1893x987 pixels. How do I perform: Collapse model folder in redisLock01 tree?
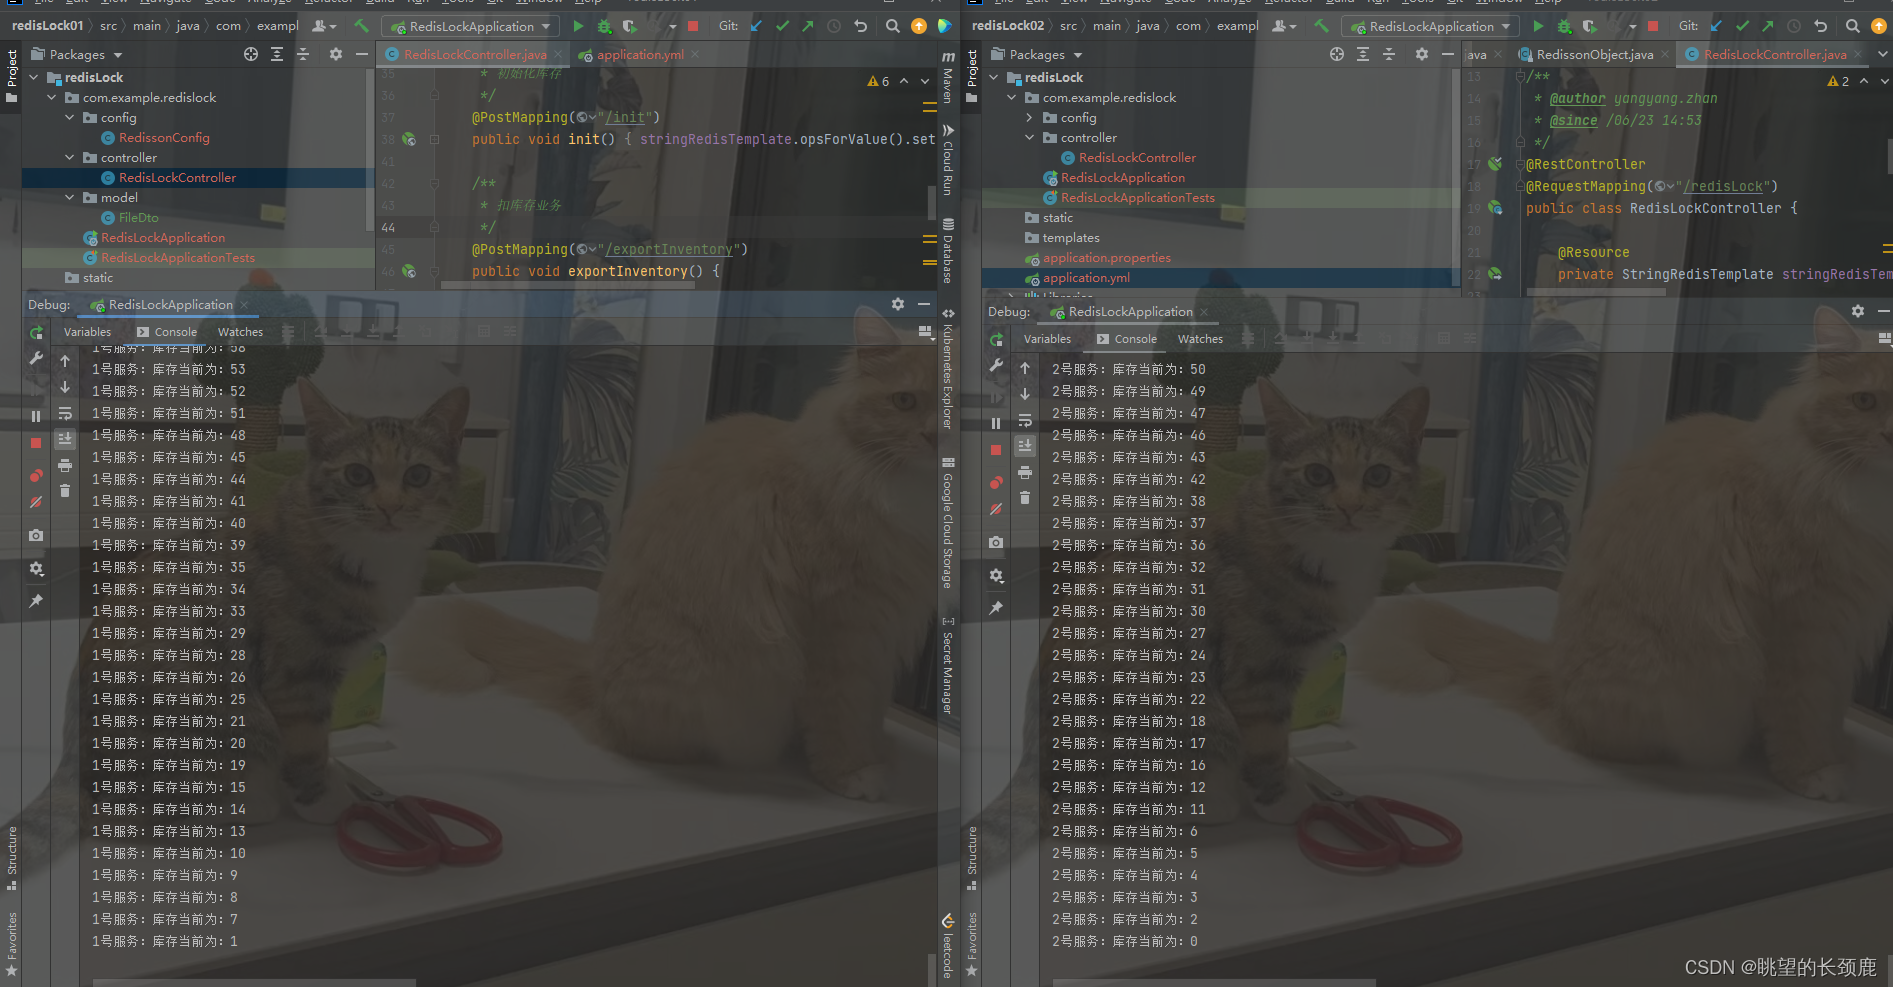[69, 197]
